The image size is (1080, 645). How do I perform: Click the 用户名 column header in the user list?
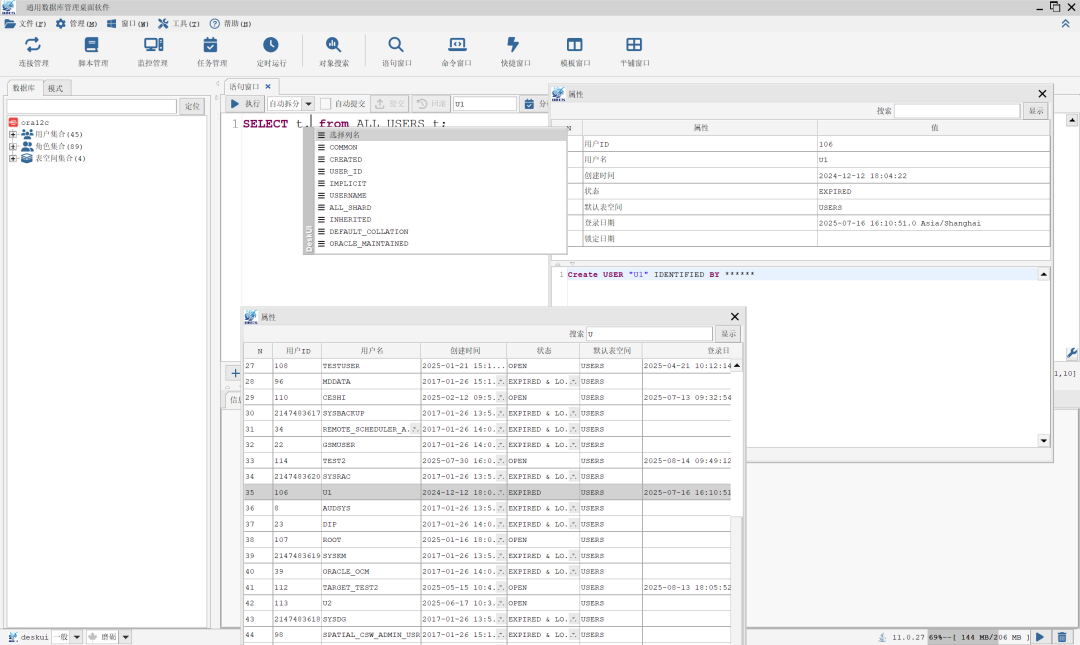371,351
